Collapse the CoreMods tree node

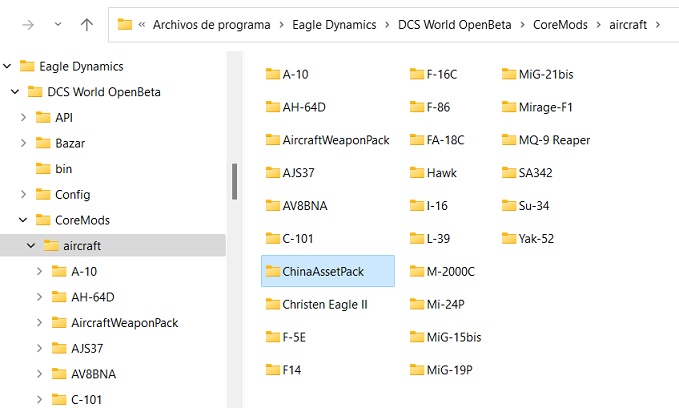coord(23,220)
